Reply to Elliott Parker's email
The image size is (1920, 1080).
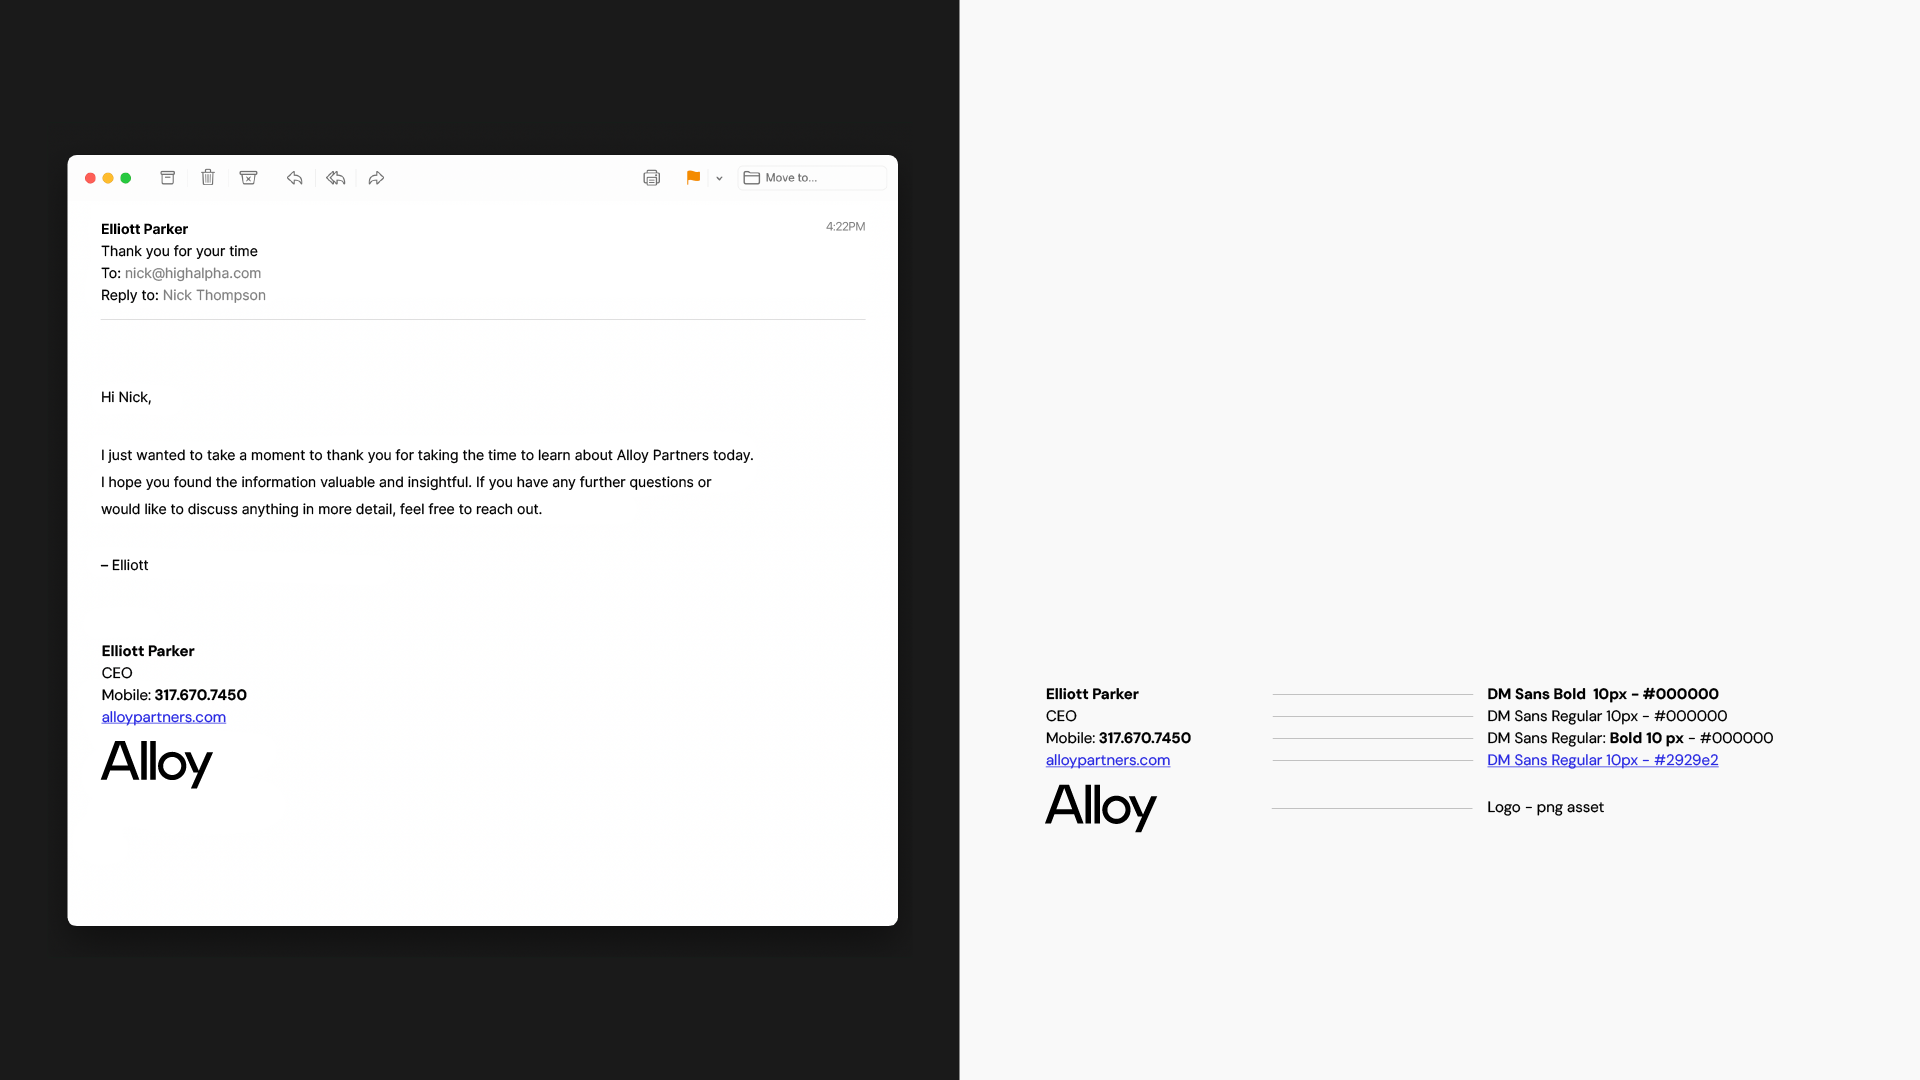coord(294,177)
